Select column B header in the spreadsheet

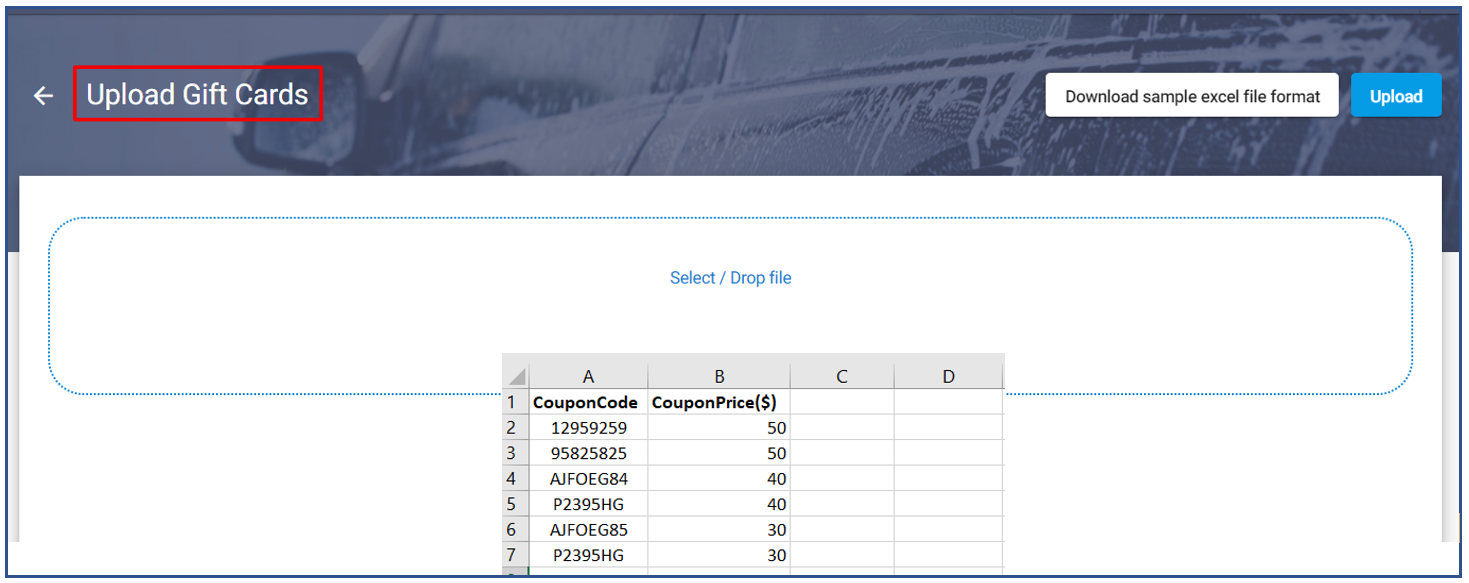(718, 376)
